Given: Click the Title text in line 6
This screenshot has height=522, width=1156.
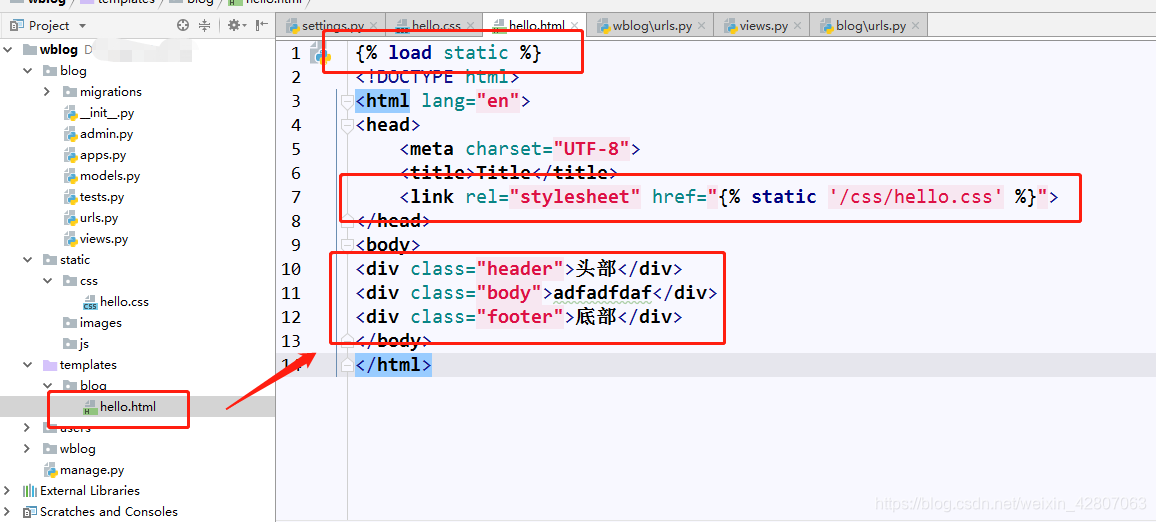Looking at the screenshot, I should (x=504, y=173).
